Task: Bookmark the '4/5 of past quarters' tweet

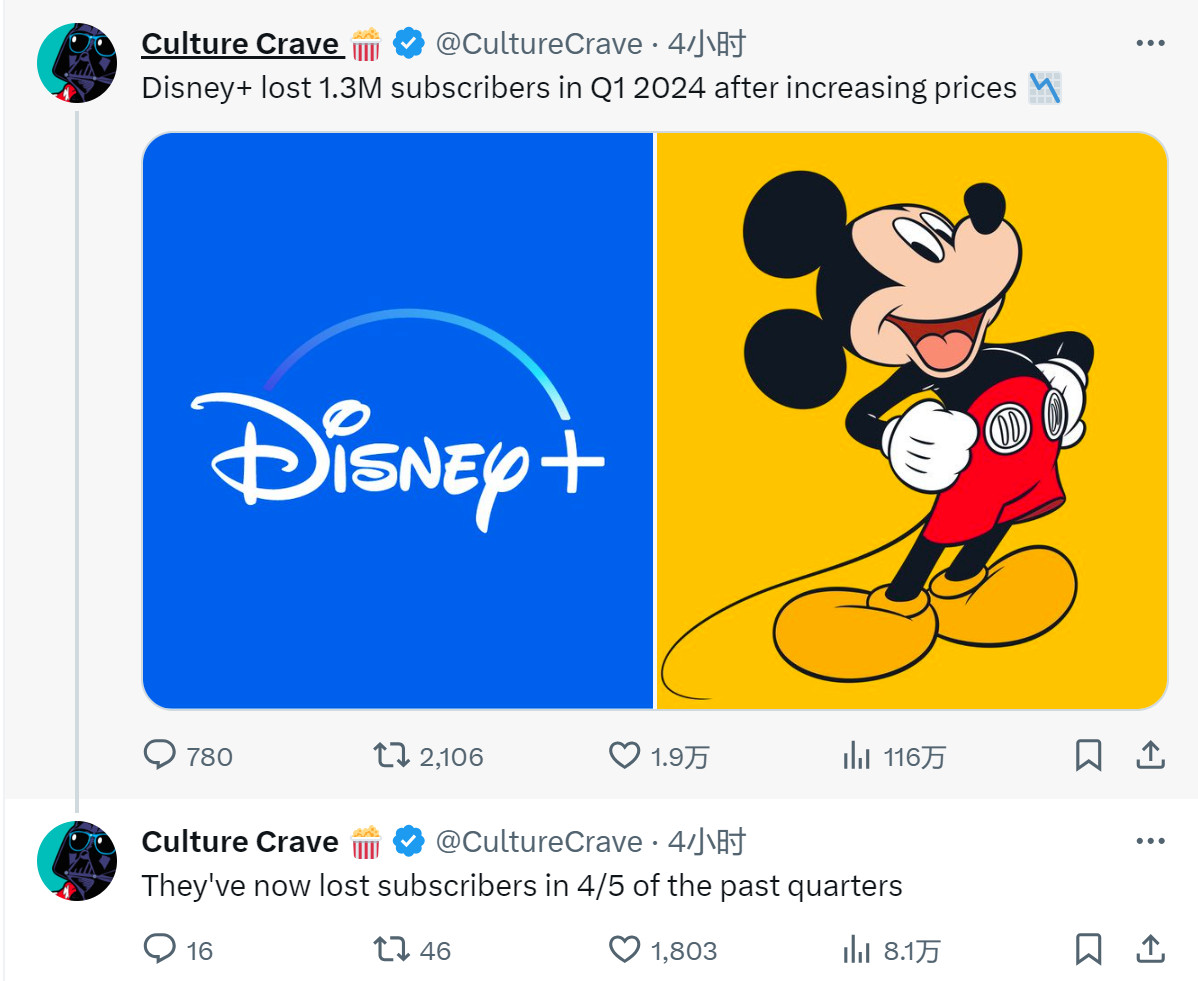Action: pos(1088,948)
